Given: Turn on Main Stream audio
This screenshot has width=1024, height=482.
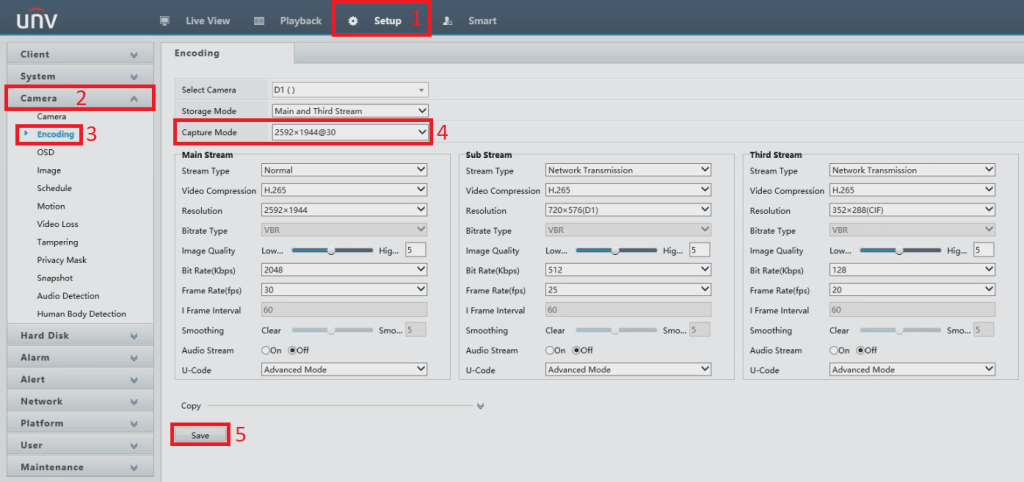Looking at the screenshot, I should coord(266,351).
